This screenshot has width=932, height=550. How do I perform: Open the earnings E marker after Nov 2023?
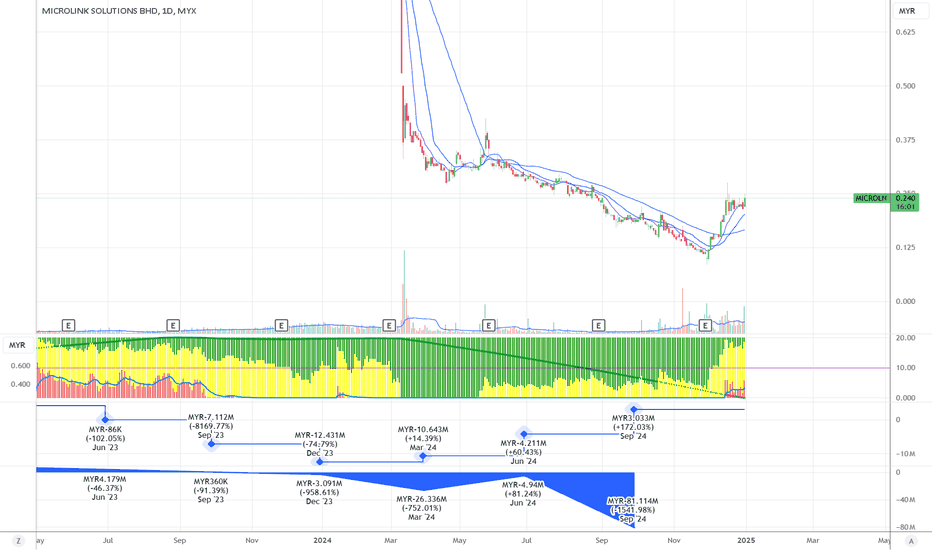[281, 325]
